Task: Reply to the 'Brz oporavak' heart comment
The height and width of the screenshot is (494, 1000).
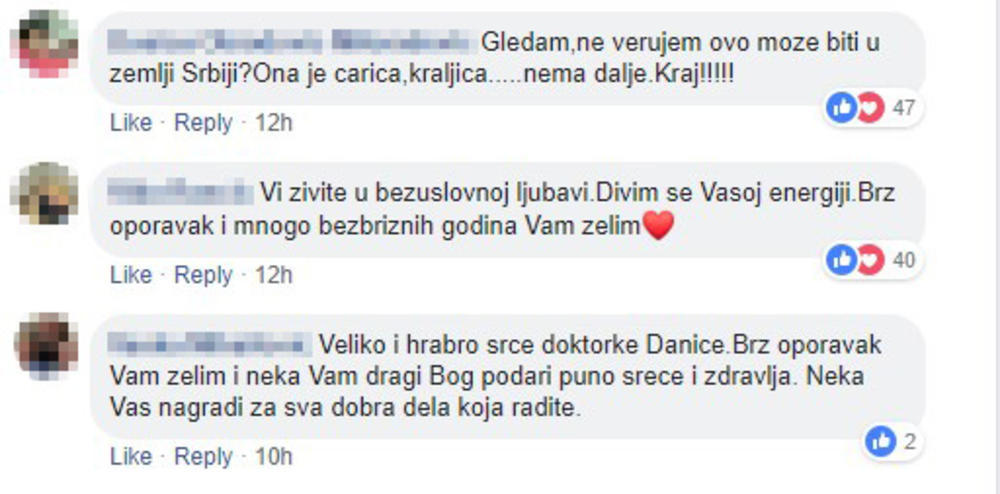Action: 203,275
